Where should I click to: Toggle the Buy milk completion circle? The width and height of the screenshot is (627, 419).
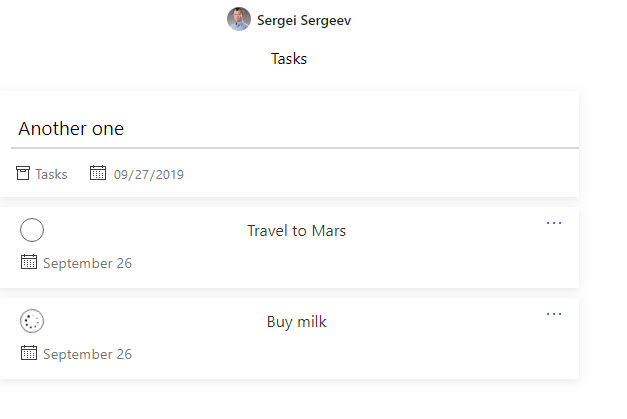click(32, 322)
